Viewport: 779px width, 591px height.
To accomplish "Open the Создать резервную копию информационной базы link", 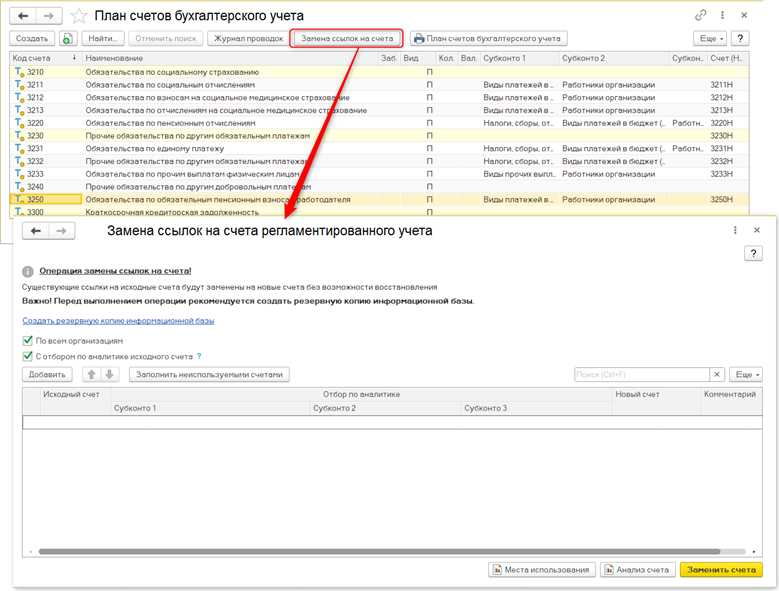I will 118,321.
